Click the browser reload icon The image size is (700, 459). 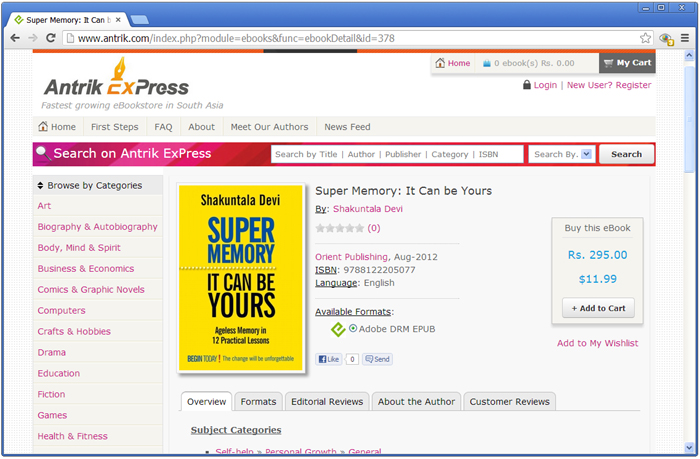coord(50,38)
